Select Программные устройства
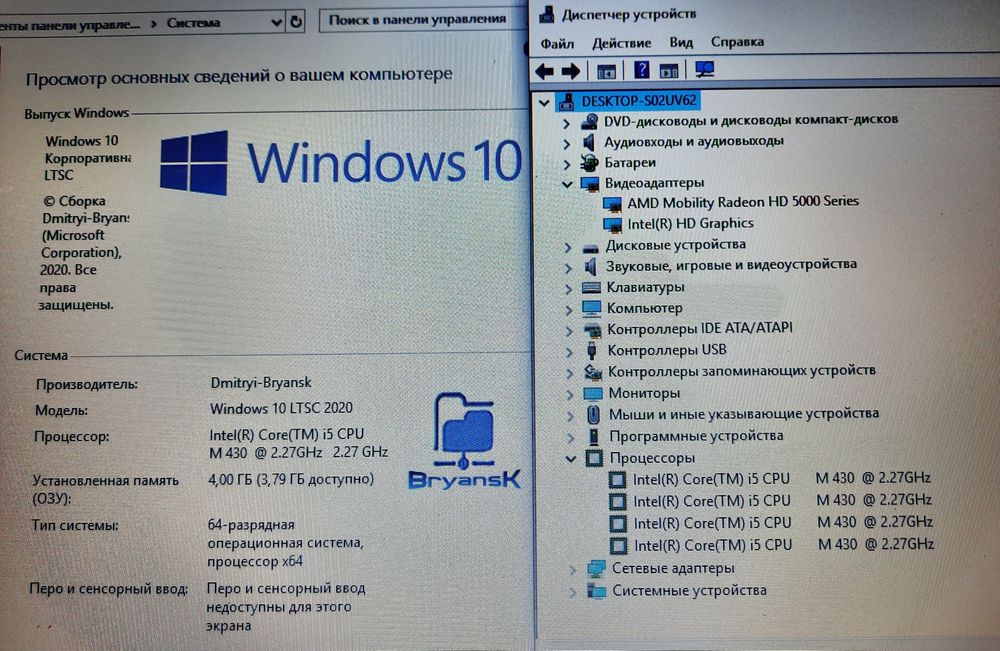Image resolution: width=1000 pixels, height=651 pixels. coord(696,436)
